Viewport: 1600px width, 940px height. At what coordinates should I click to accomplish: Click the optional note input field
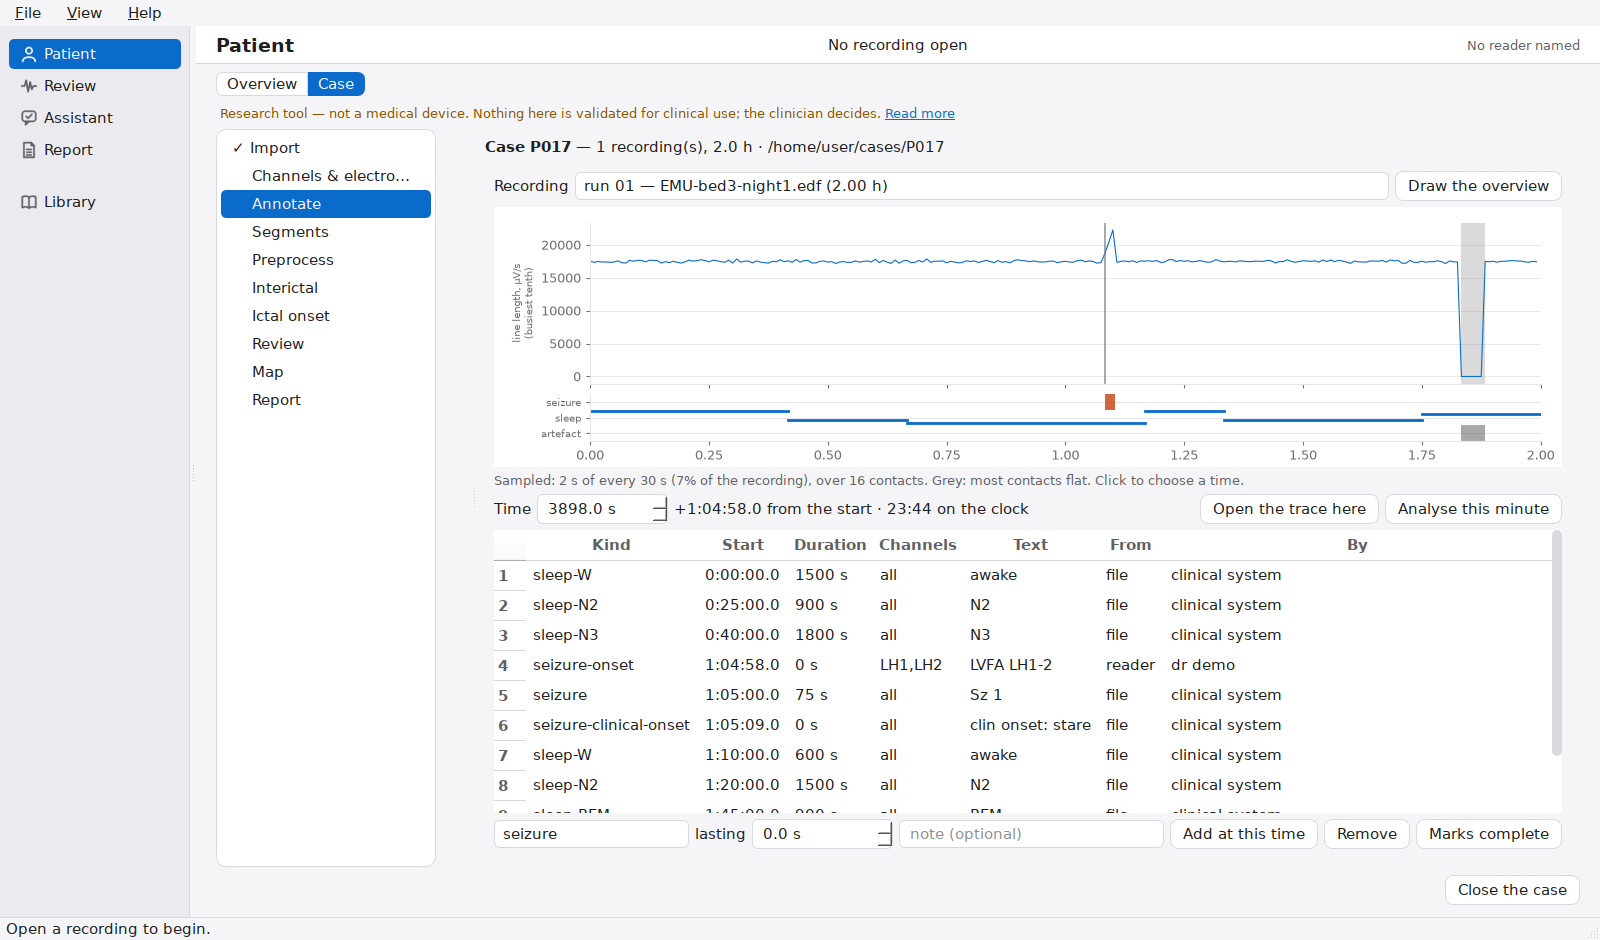[x=1031, y=834]
